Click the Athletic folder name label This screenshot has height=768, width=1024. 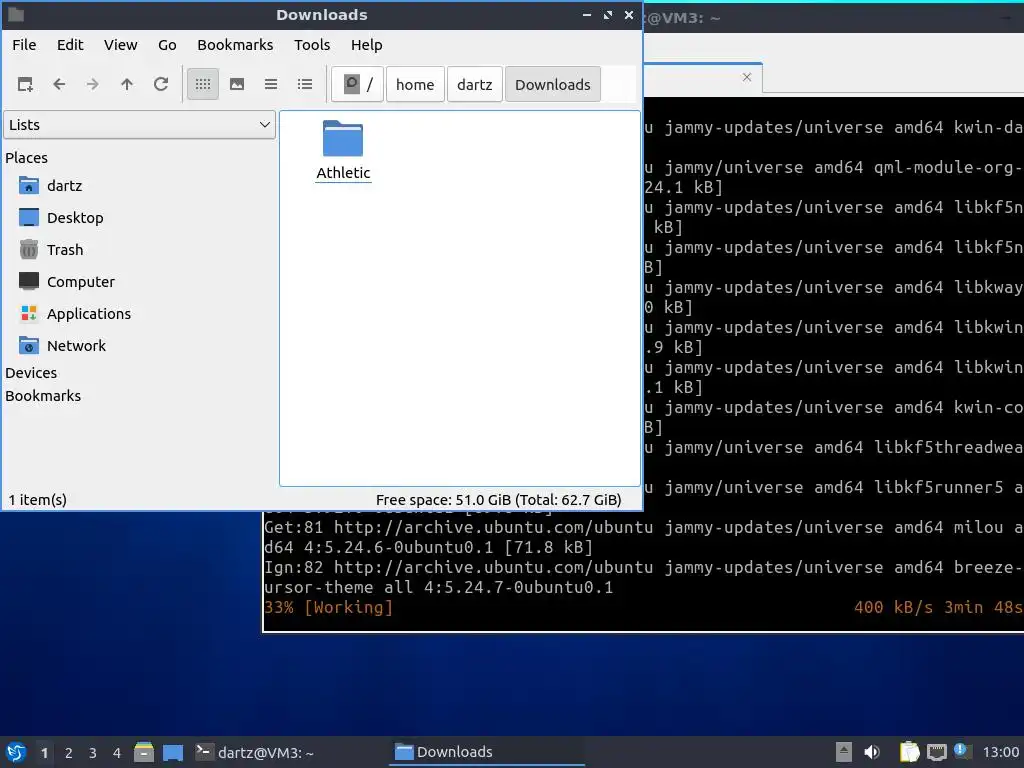[x=344, y=173]
